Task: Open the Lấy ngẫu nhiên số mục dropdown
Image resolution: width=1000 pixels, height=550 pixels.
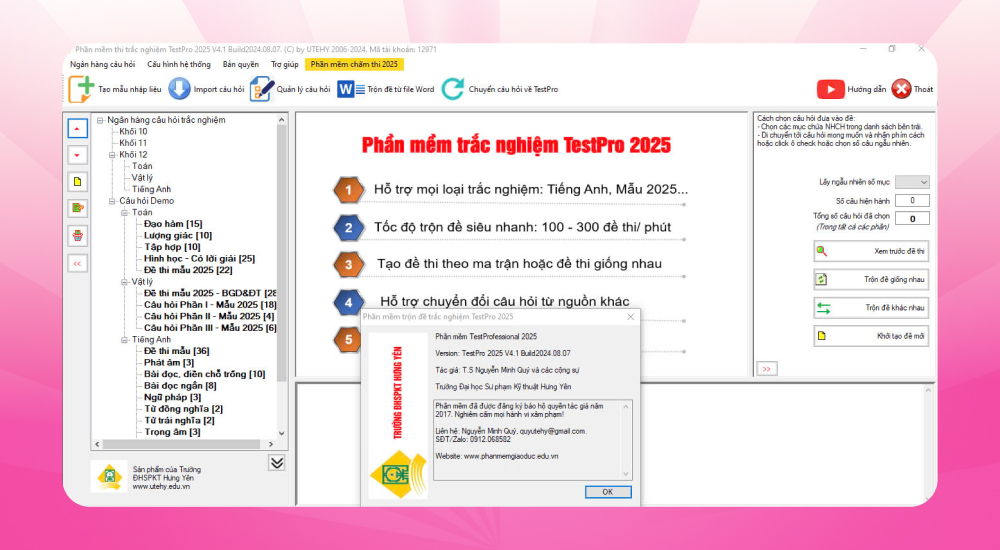Action: [912, 182]
